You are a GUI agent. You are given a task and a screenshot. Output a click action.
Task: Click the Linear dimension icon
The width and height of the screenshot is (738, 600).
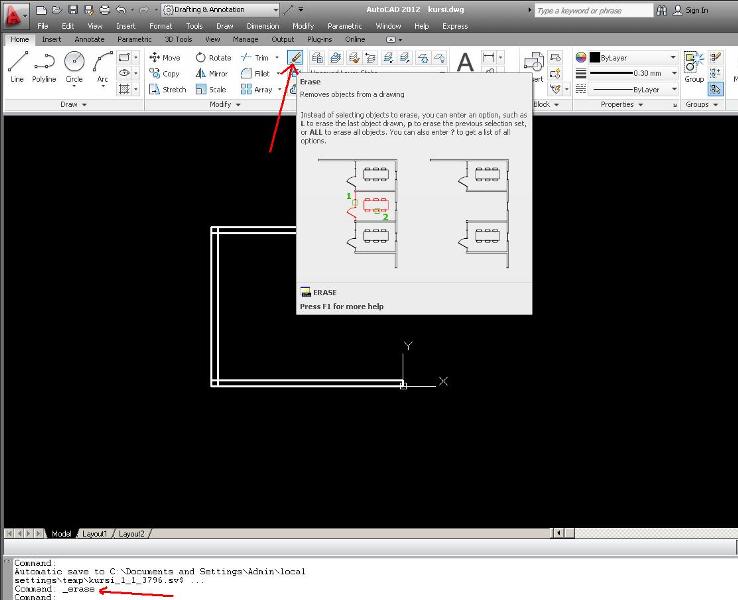point(489,57)
